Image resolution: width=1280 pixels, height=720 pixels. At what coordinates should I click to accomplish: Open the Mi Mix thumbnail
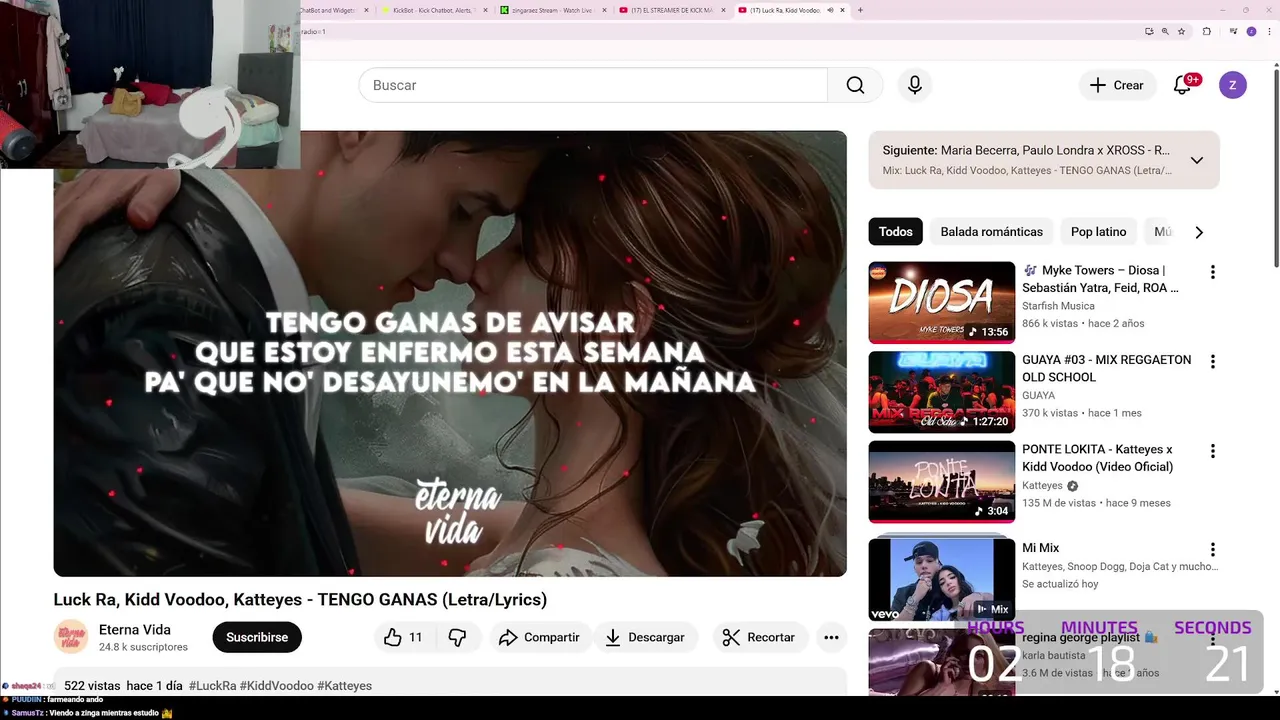click(941, 579)
